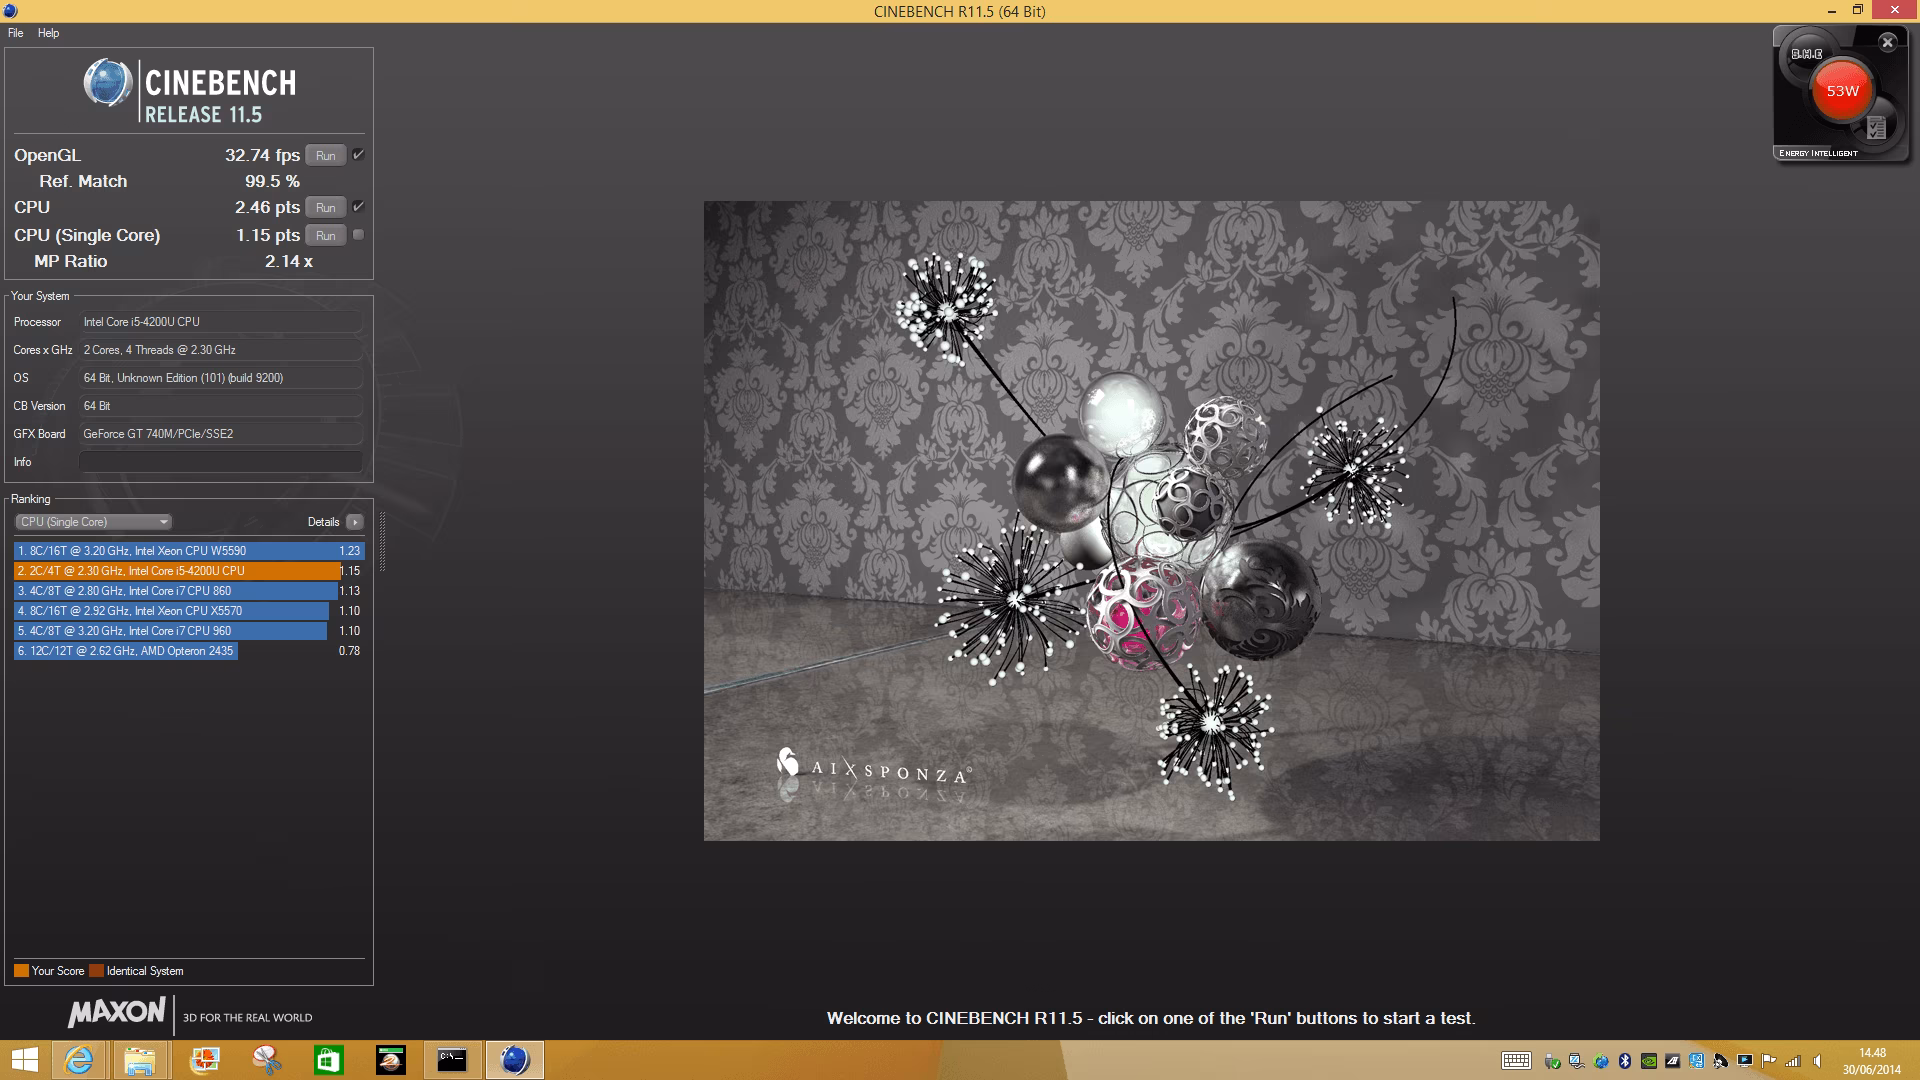1920x1080 pixels.
Task: Click the monitor play tray icon
Action: [1745, 1061]
